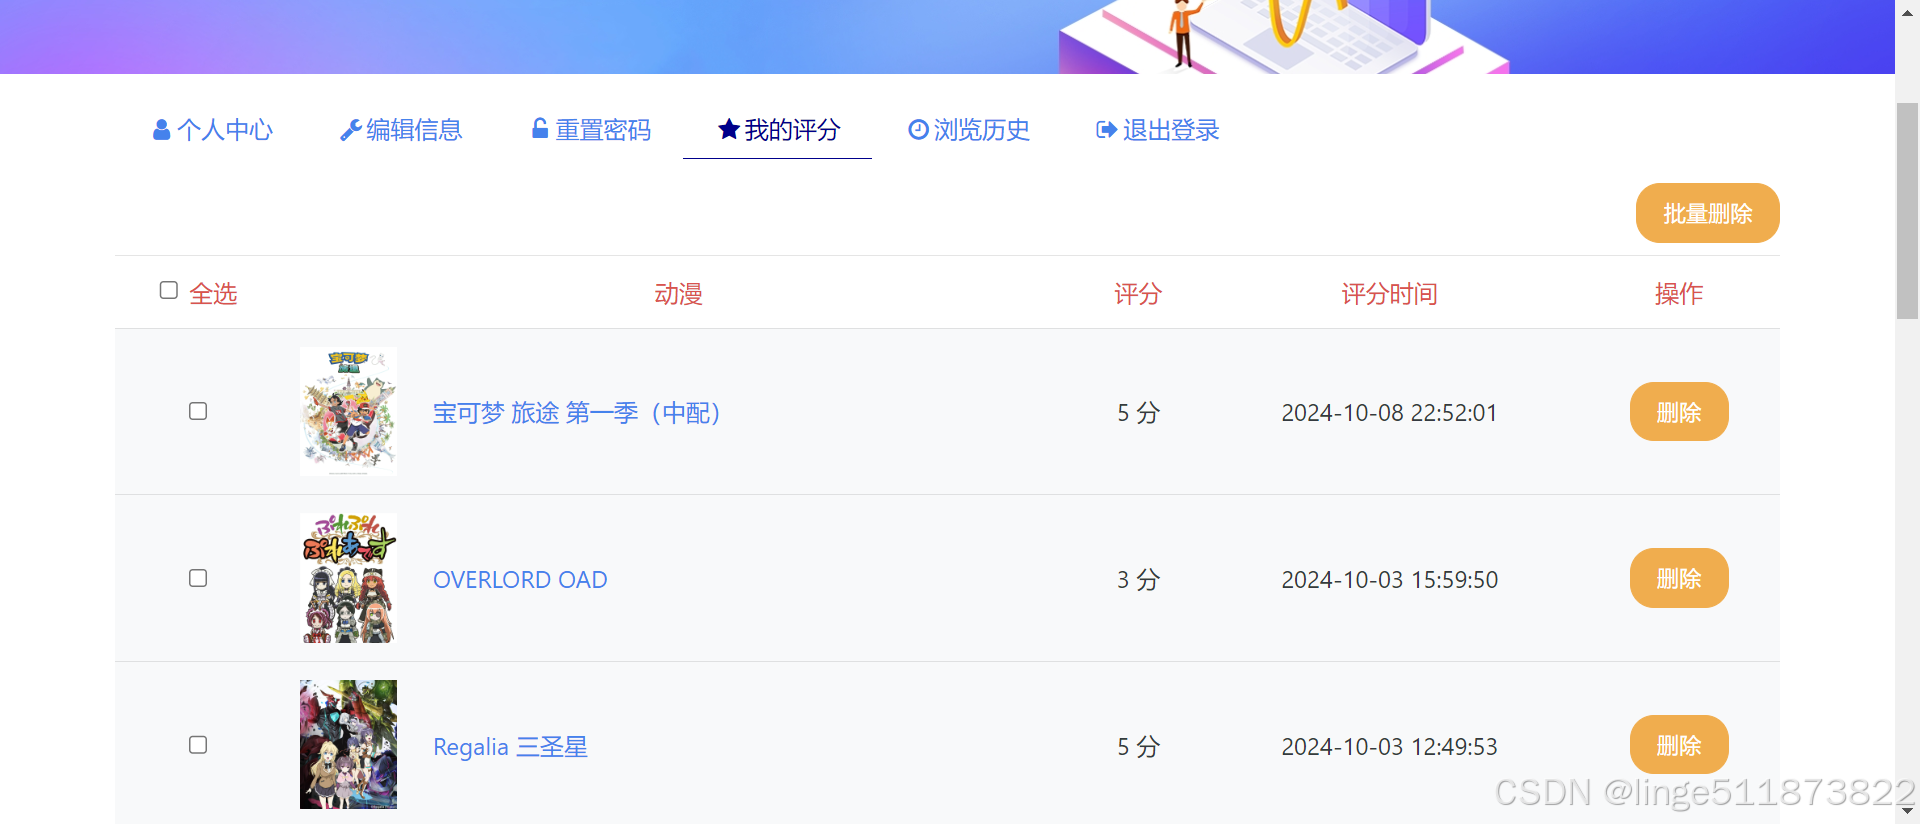1920x824 pixels.
Task: Go to the 重置密码 tab
Action: coord(591,130)
